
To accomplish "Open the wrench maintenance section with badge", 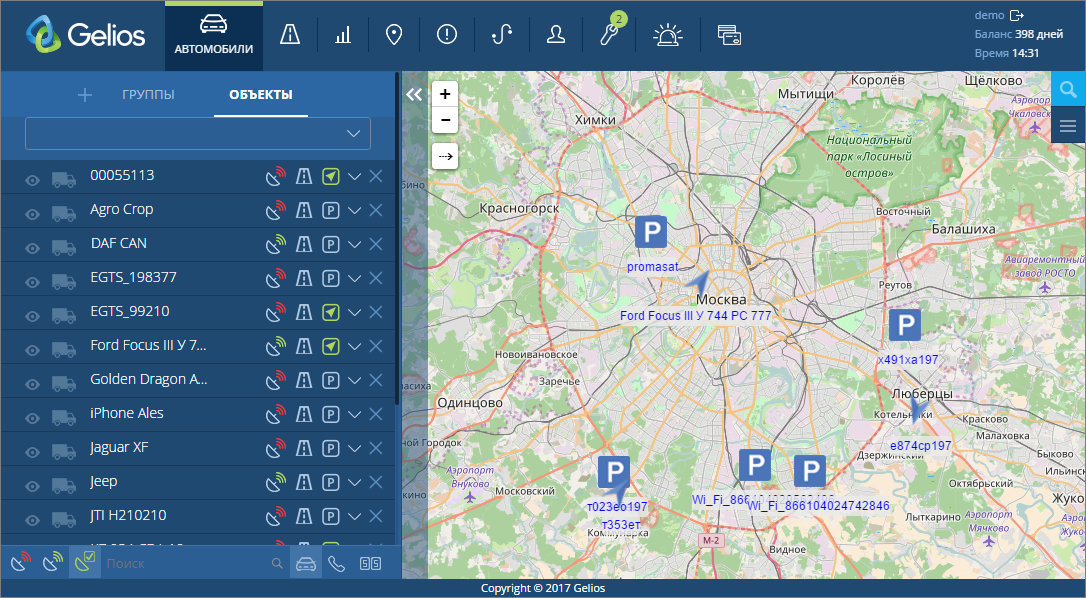I will [x=609, y=35].
